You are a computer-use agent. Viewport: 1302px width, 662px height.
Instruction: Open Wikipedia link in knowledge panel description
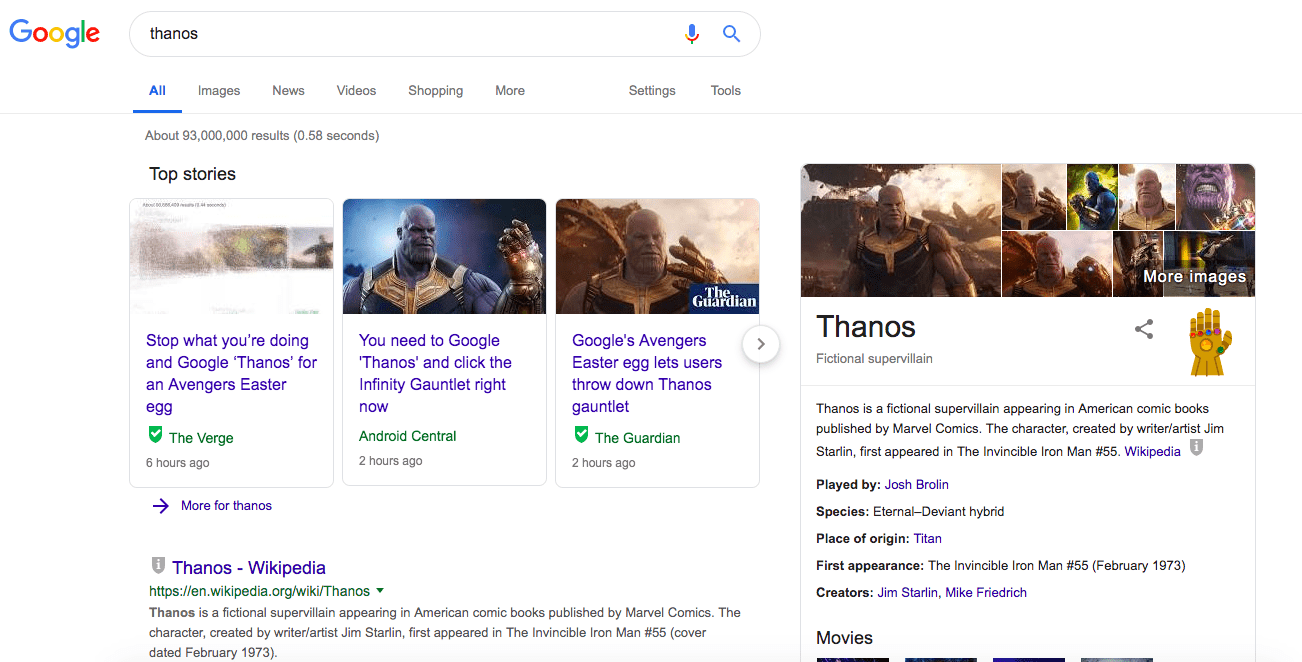click(1152, 452)
